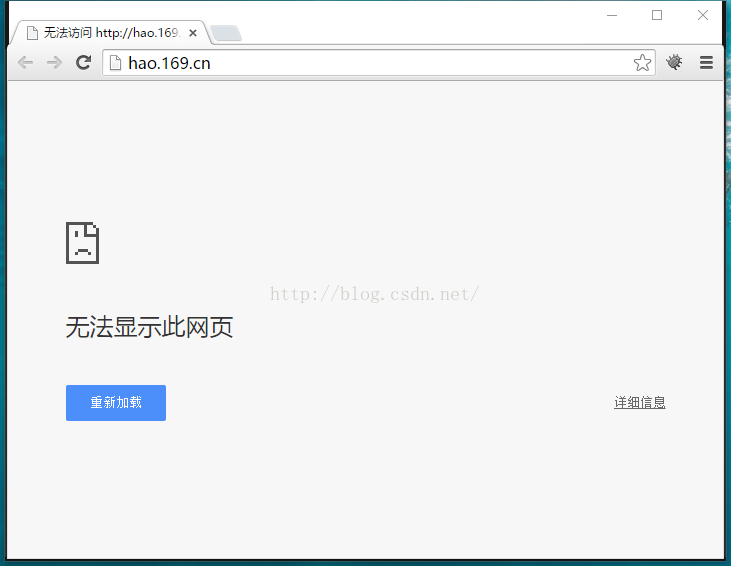Reload the page with the refresh icon
This screenshot has width=731, height=566.
(x=83, y=62)
